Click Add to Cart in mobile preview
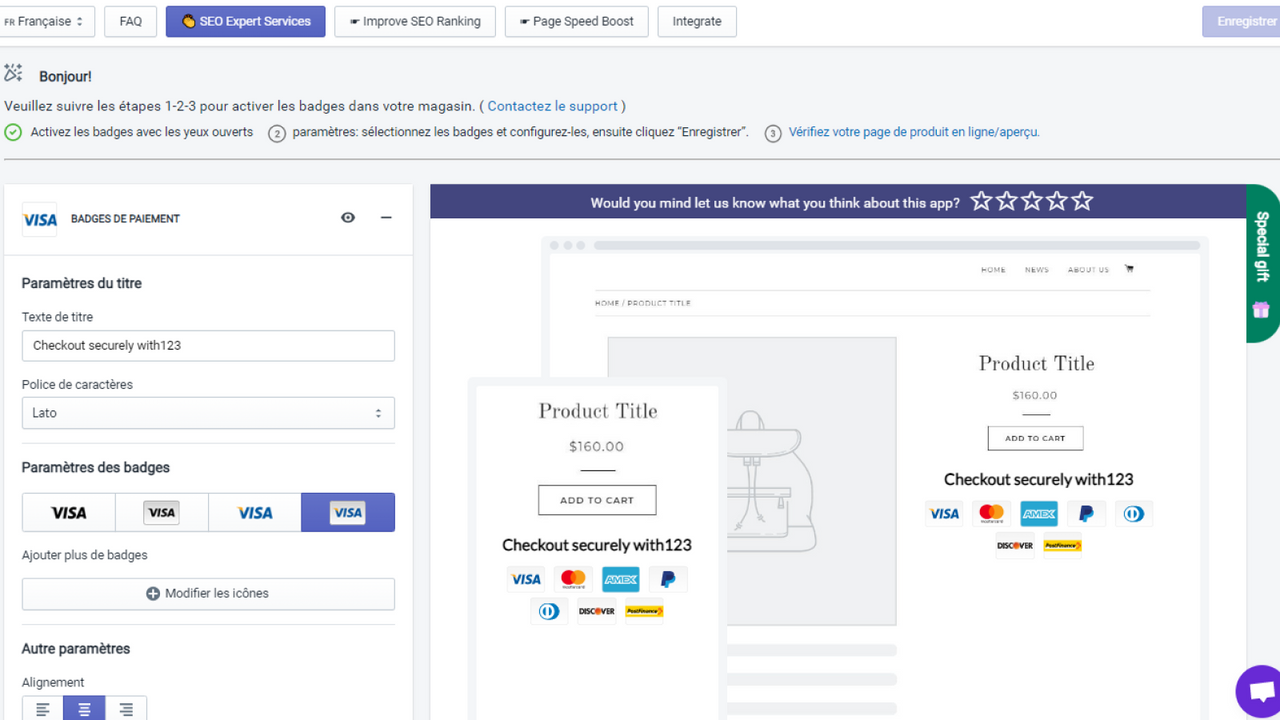Viewport: 1280px width, 720px height. pos(597,500)
